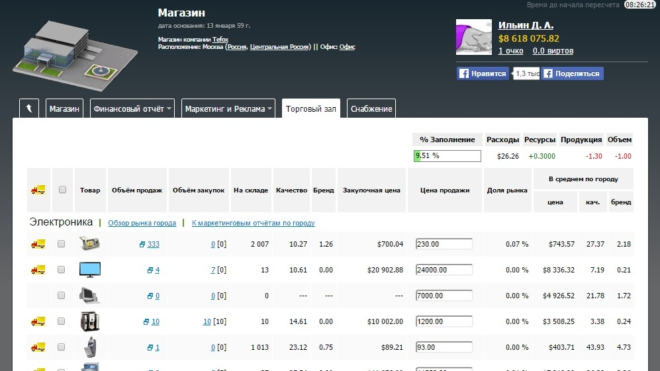Open the mobile phone product icon
This screenshot has height=371, width=660.
90,347
